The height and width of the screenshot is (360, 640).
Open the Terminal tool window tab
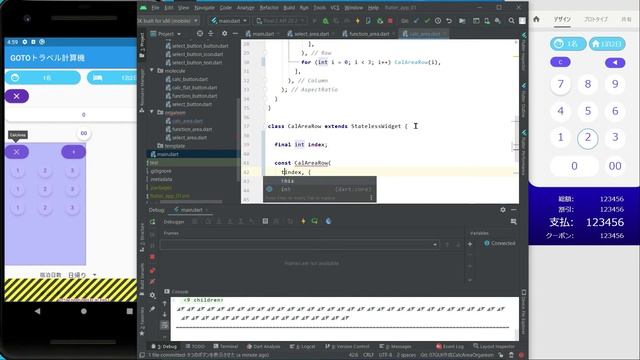[x=225, y=346]
